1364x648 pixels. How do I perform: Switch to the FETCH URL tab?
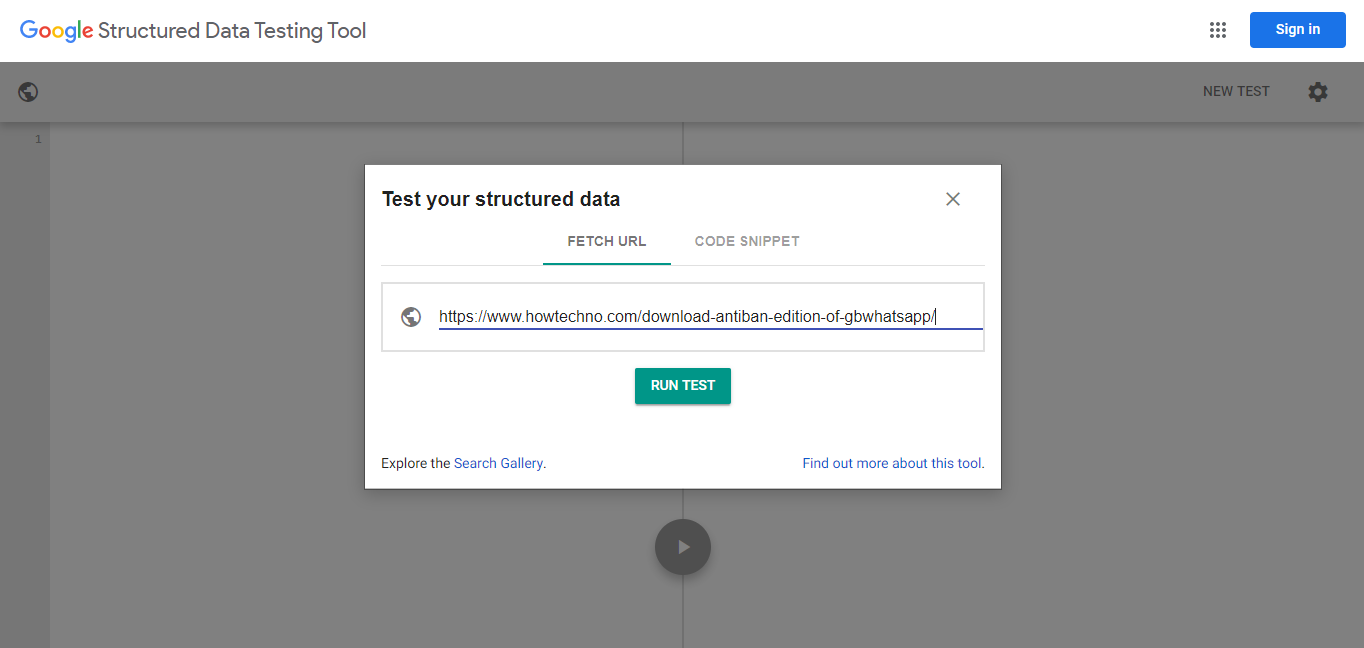click(x=607, y=241)
